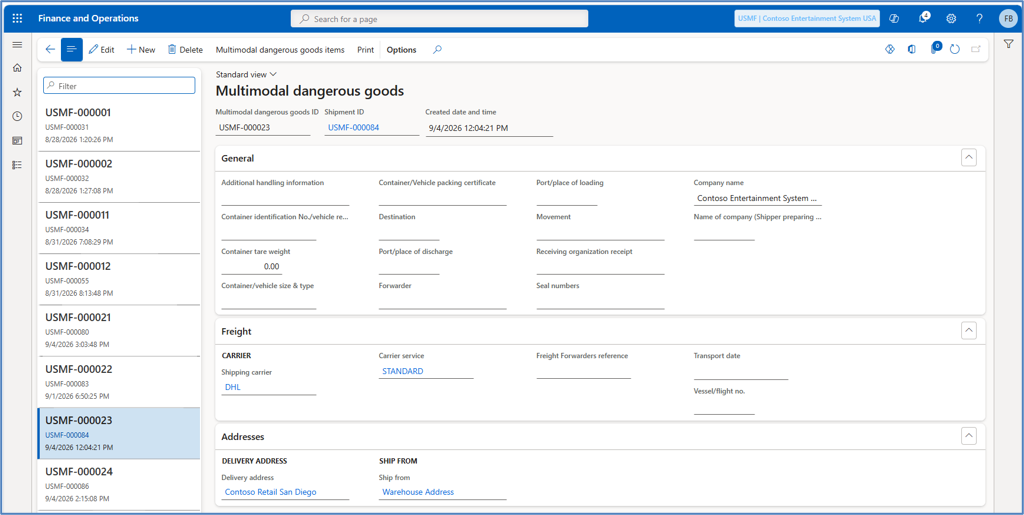Collapse the Addresses section
The height and width of the screenshot is (515, 1024).
click(x=969, y=436)
